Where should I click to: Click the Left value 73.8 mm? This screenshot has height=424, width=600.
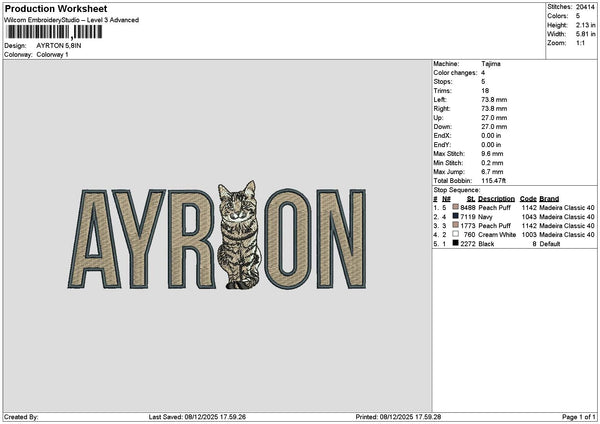(x=494, y=99)
